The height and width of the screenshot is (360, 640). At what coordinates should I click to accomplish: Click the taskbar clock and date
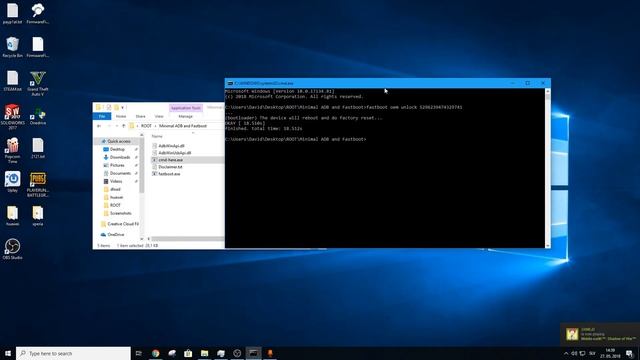(610, 353)
